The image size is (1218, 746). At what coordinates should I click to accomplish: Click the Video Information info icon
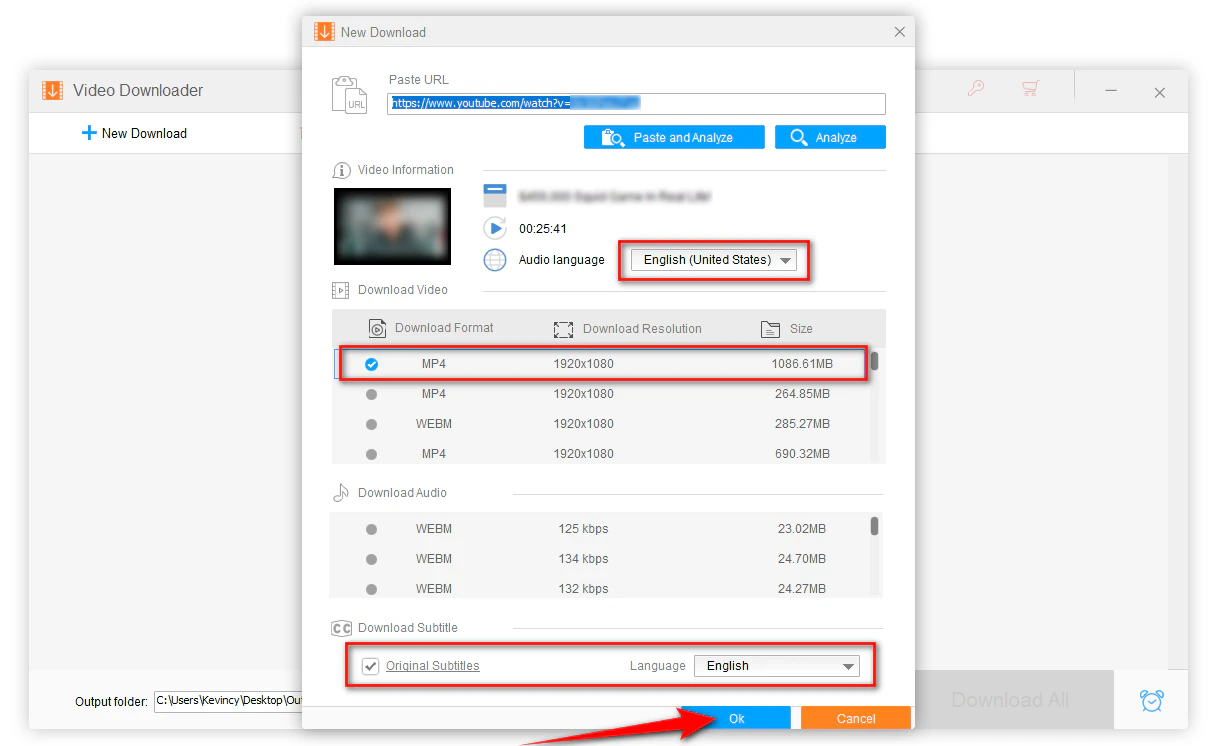tap(340, 169)
